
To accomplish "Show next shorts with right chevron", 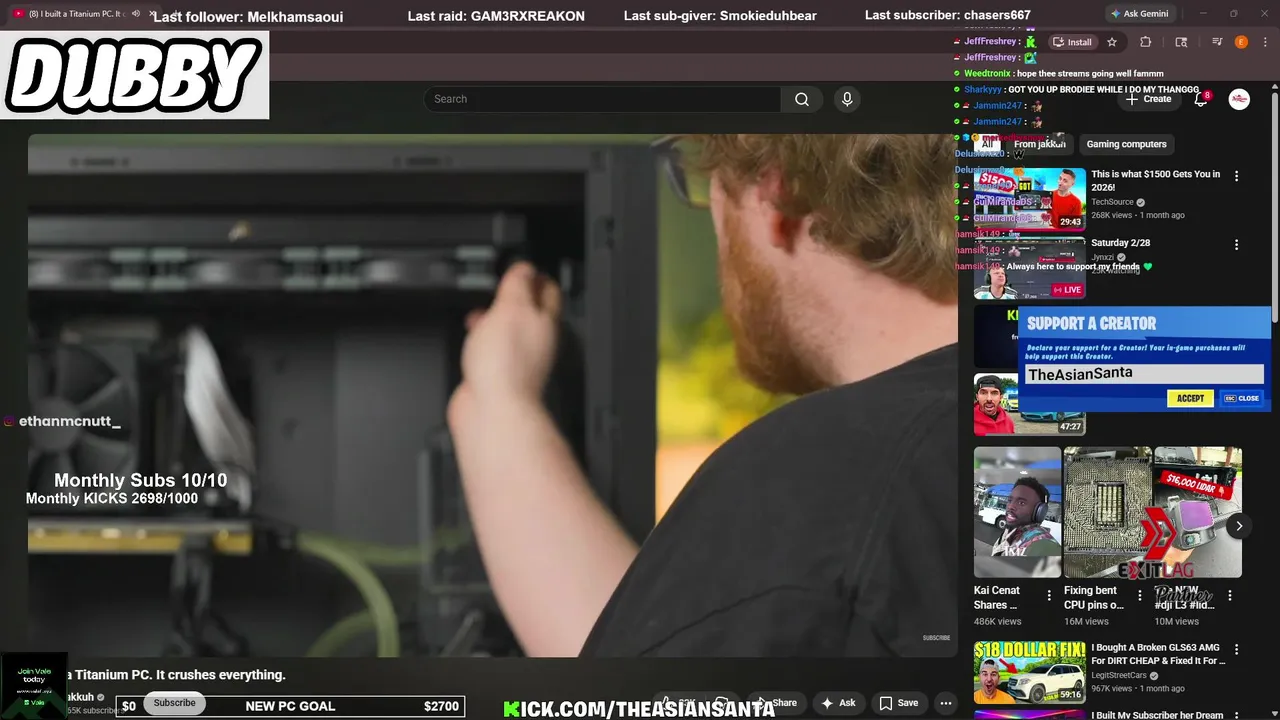I will (1239, 526).
